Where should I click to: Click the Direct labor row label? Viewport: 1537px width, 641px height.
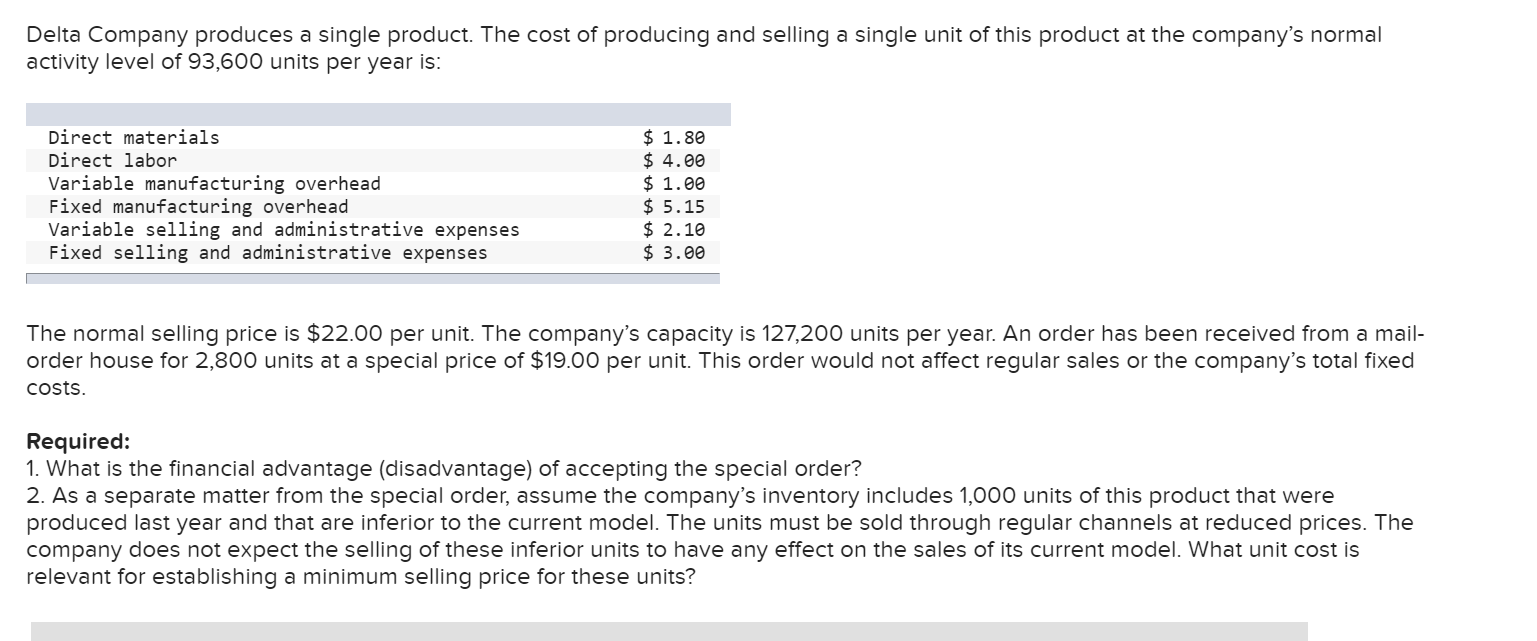click(x=112, y=161)
